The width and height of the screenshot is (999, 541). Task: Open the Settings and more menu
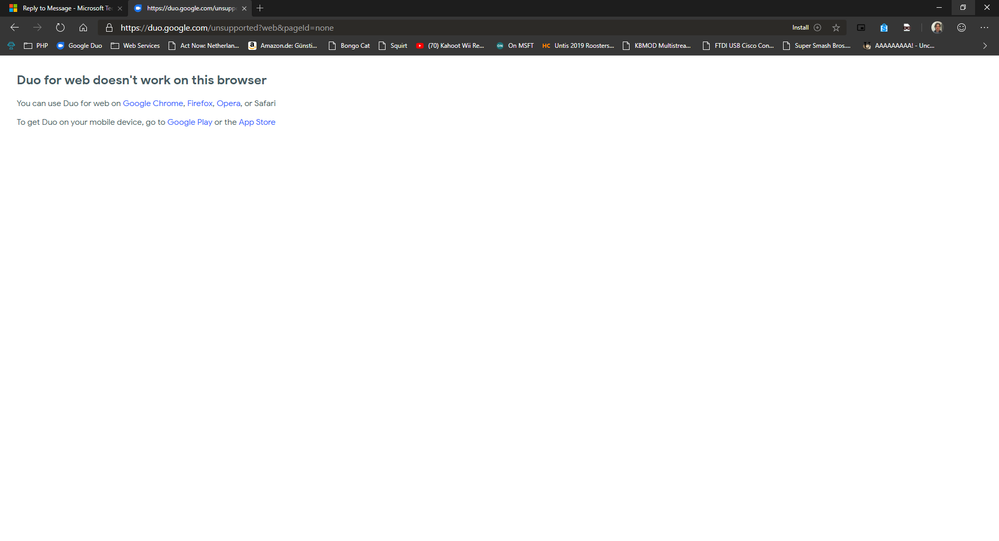(984, 27)
